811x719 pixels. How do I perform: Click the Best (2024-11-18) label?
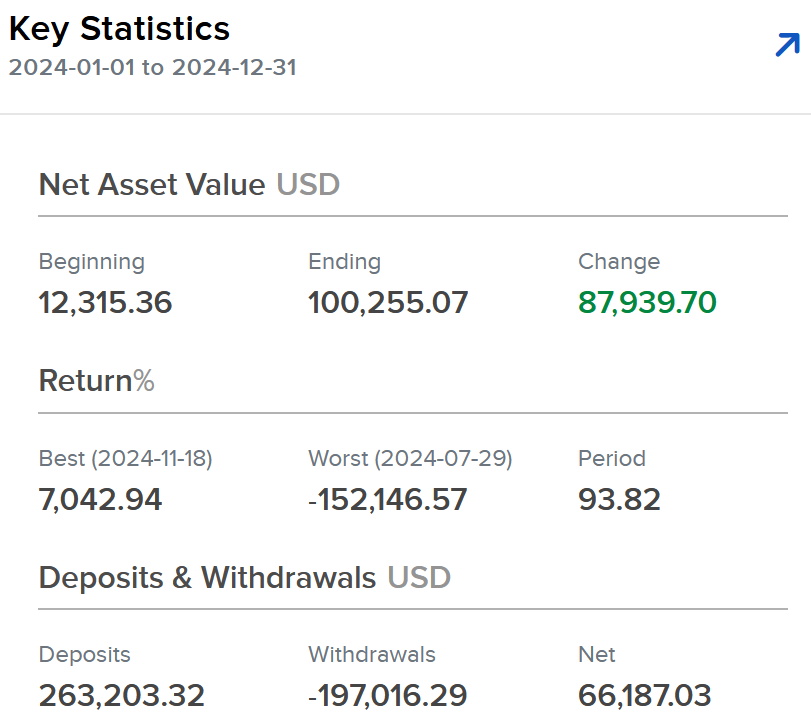click(125, 459)
